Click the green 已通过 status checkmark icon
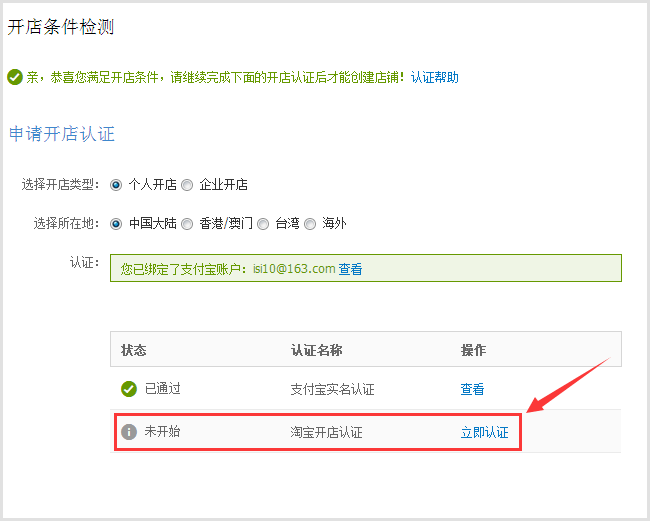Viewport: 650px width, 521px height. pos(129,389)
